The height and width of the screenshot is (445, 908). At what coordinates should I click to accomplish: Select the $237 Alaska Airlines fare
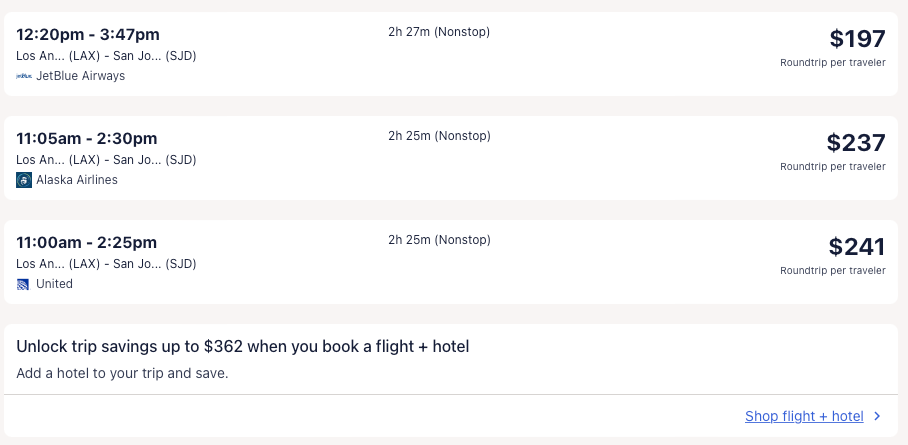point(855,143)
